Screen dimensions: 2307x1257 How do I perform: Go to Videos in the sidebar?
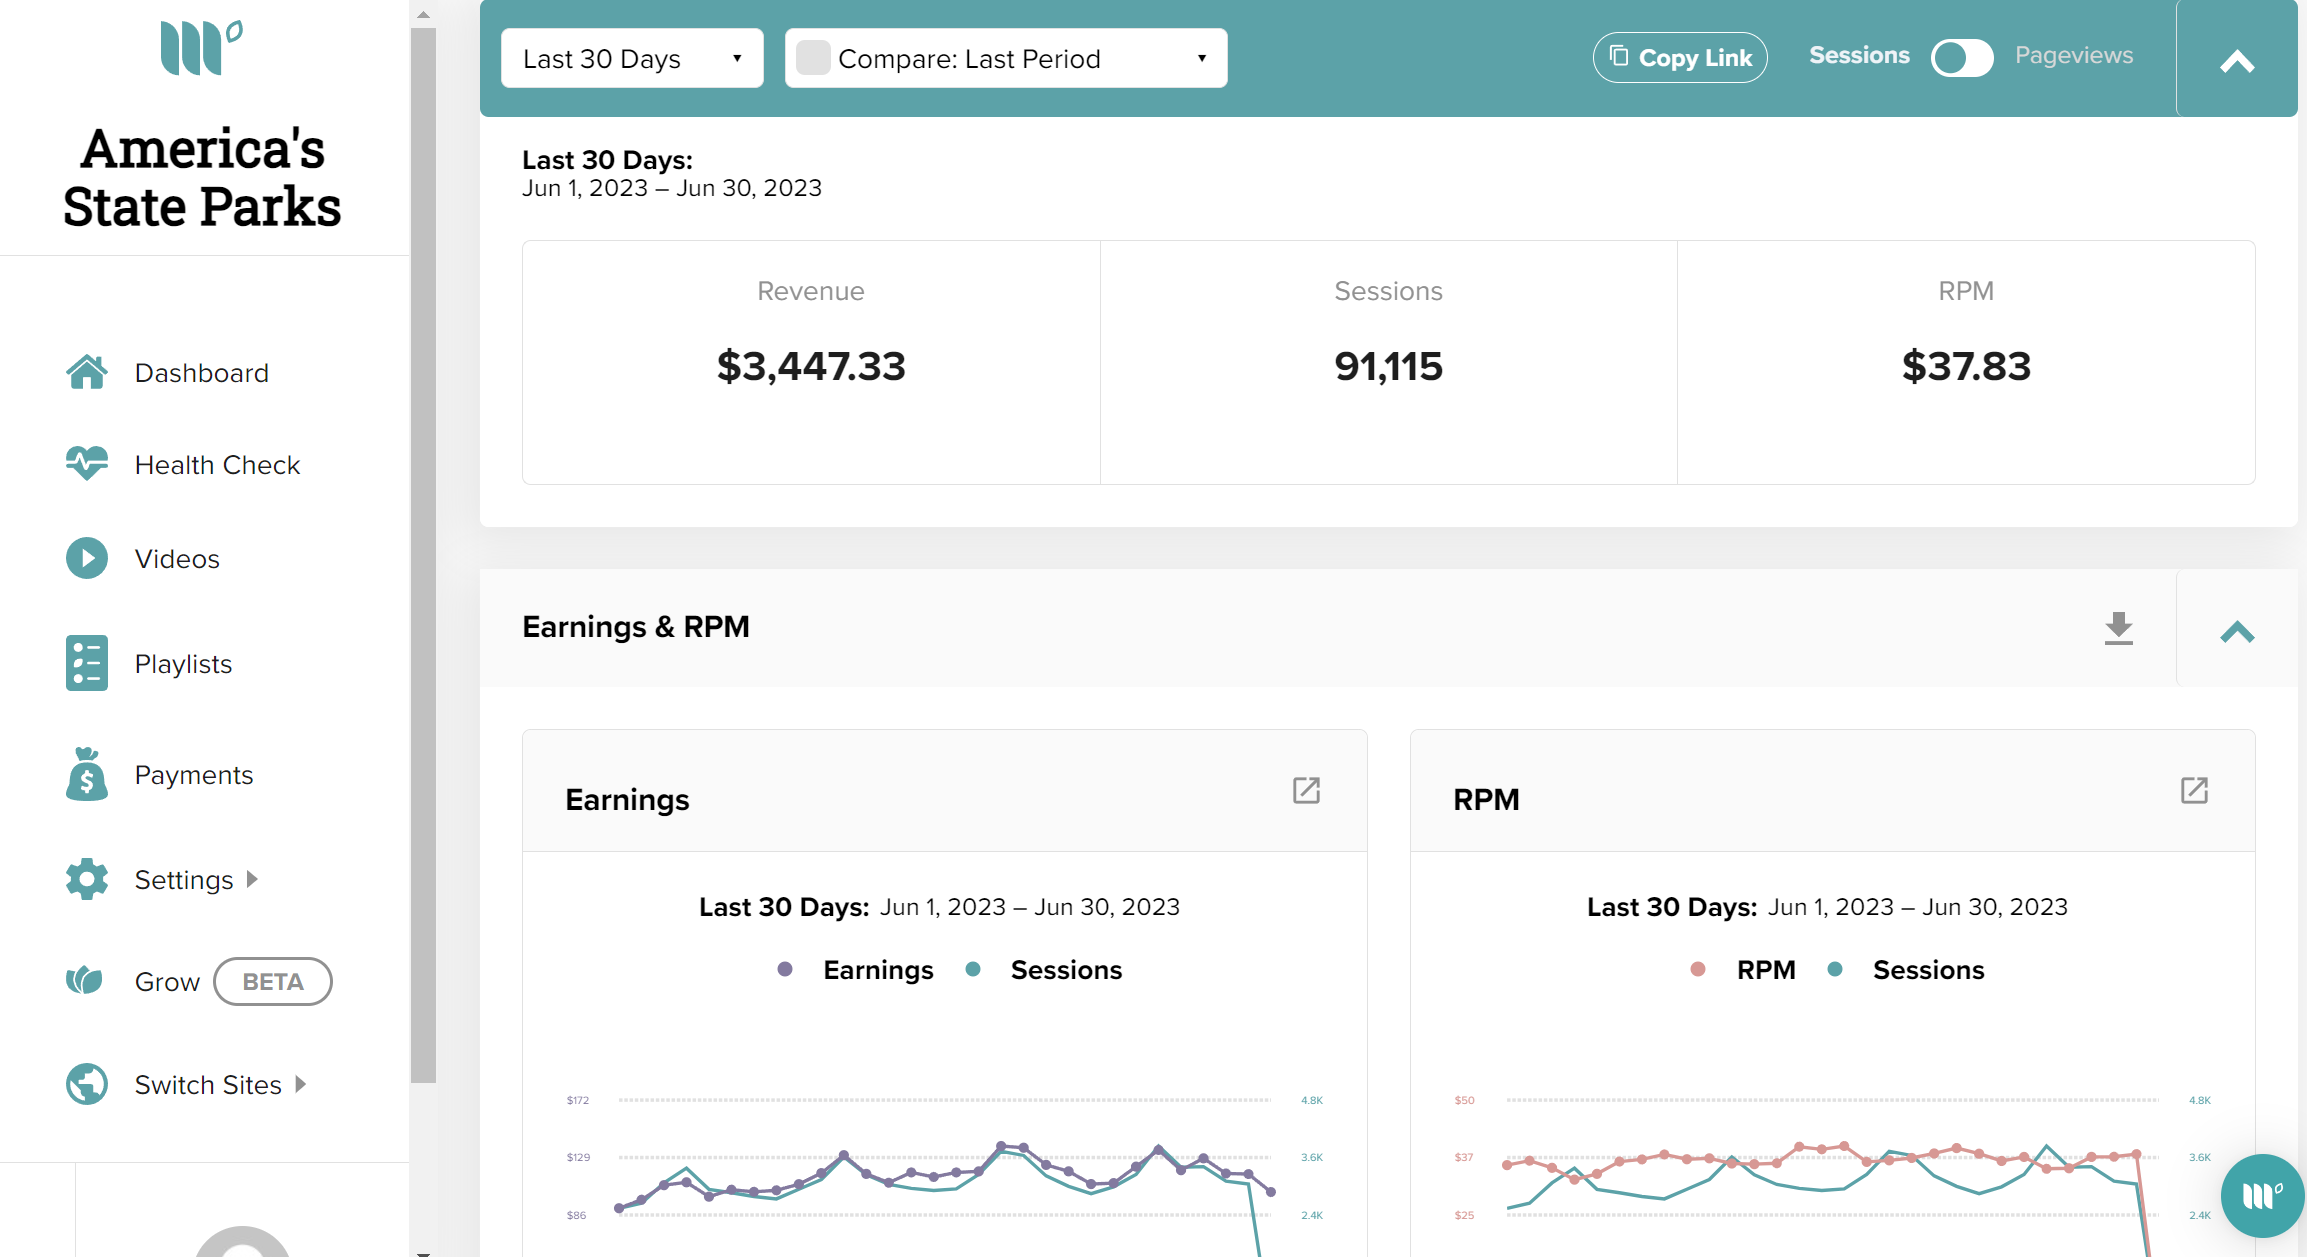177,559
